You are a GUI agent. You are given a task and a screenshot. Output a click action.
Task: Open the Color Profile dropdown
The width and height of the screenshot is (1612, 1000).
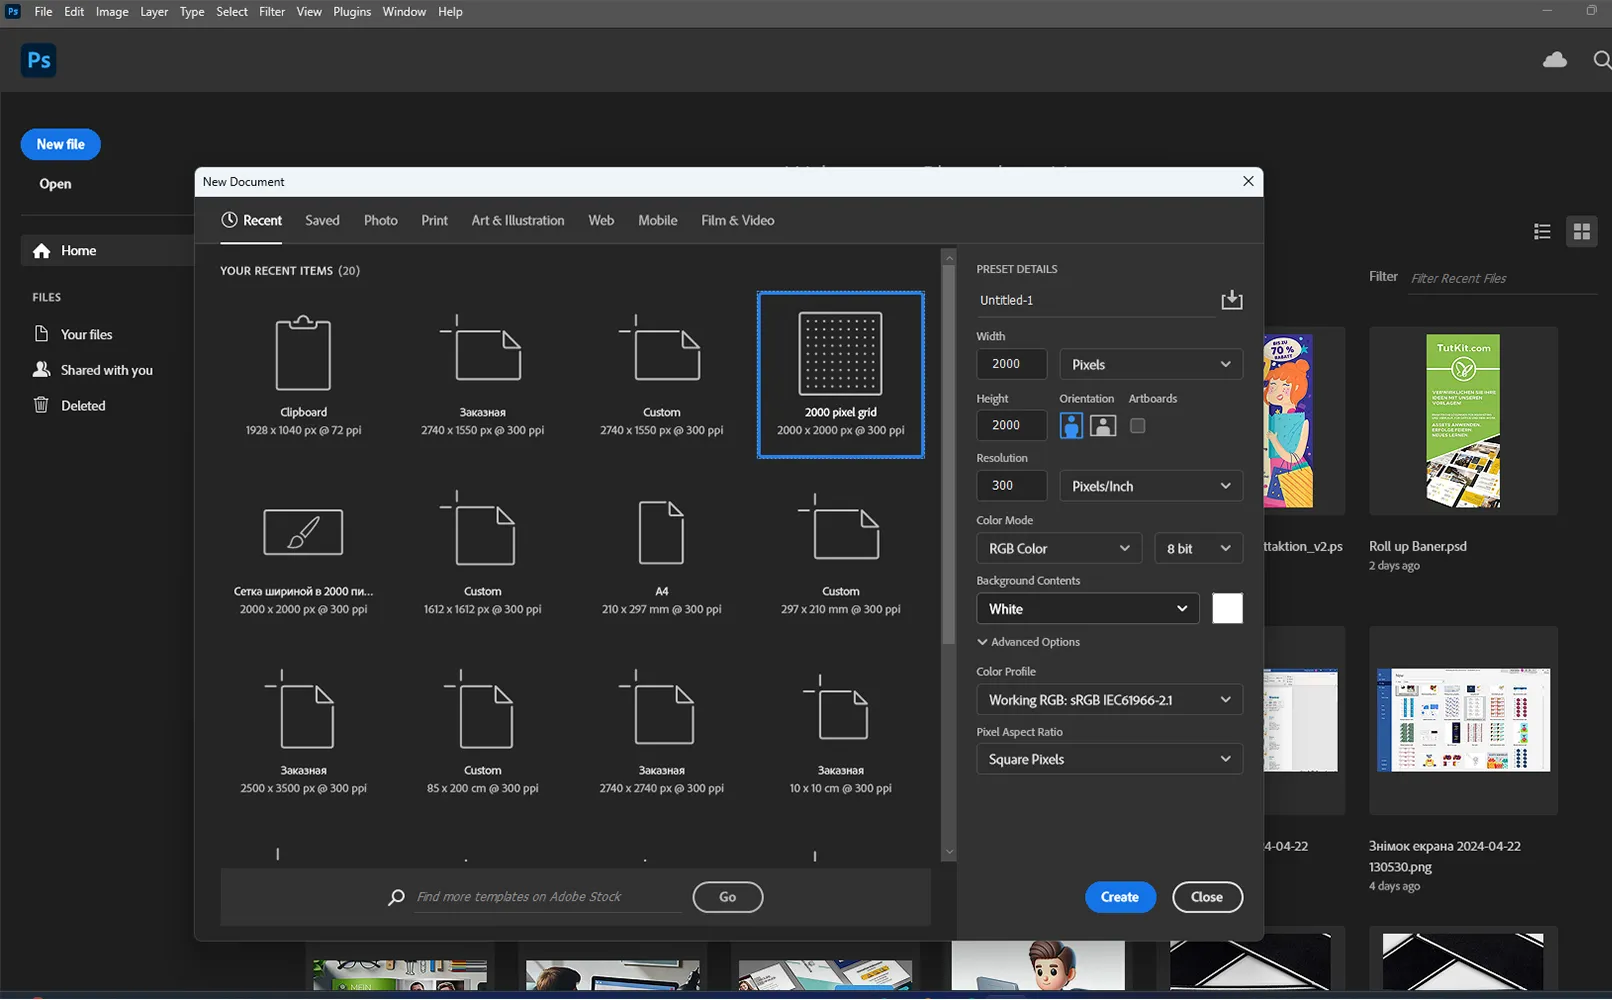(x=1109, y=700)
